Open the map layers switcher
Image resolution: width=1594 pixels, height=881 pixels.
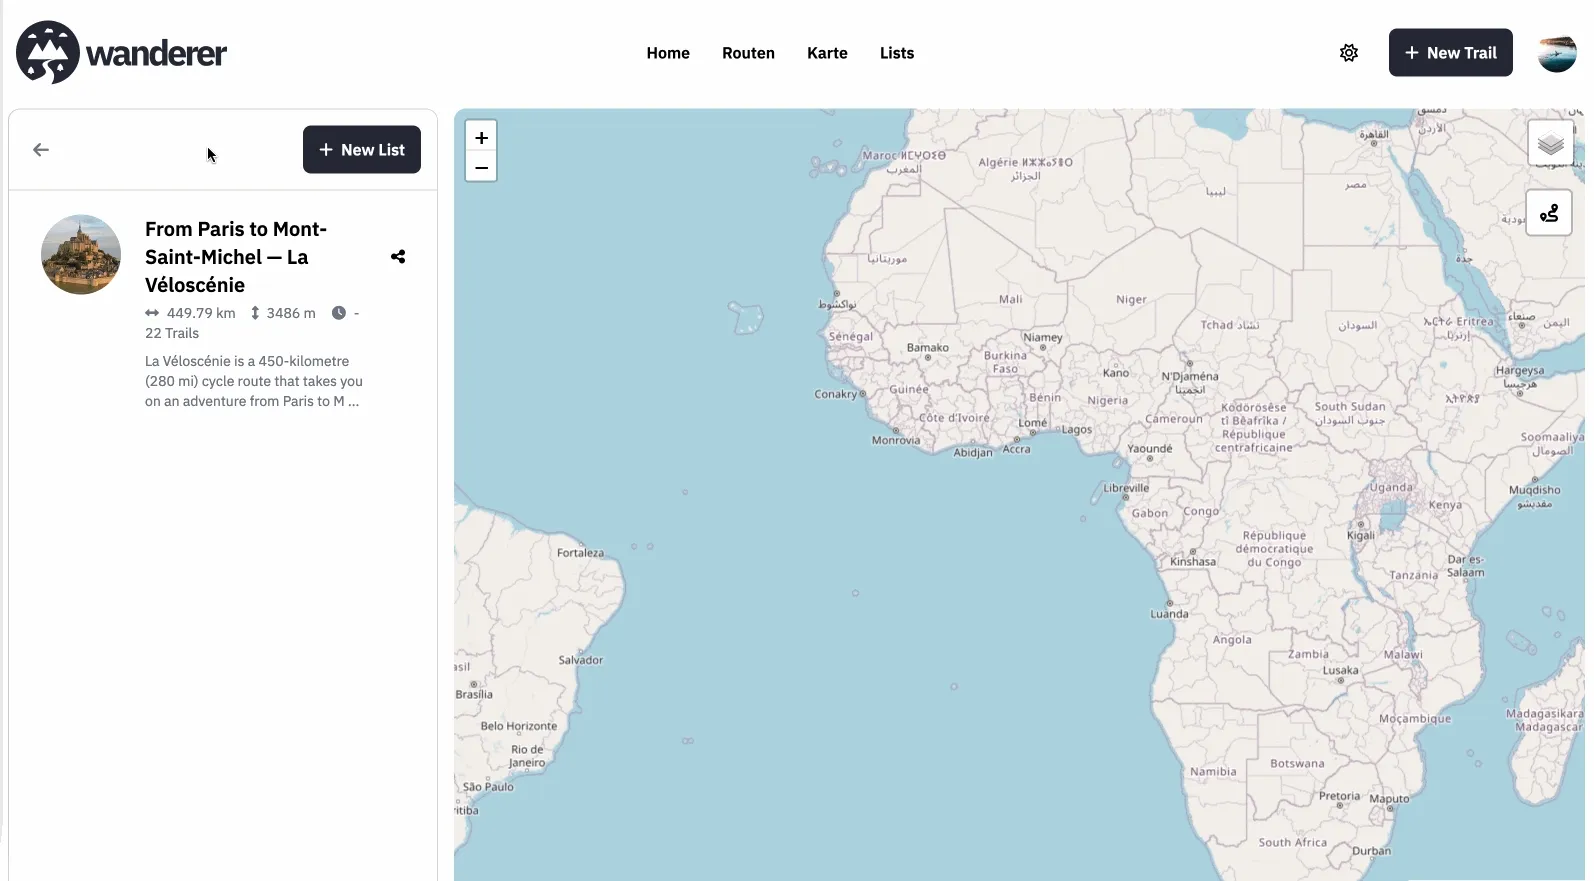pos(1549,144)
